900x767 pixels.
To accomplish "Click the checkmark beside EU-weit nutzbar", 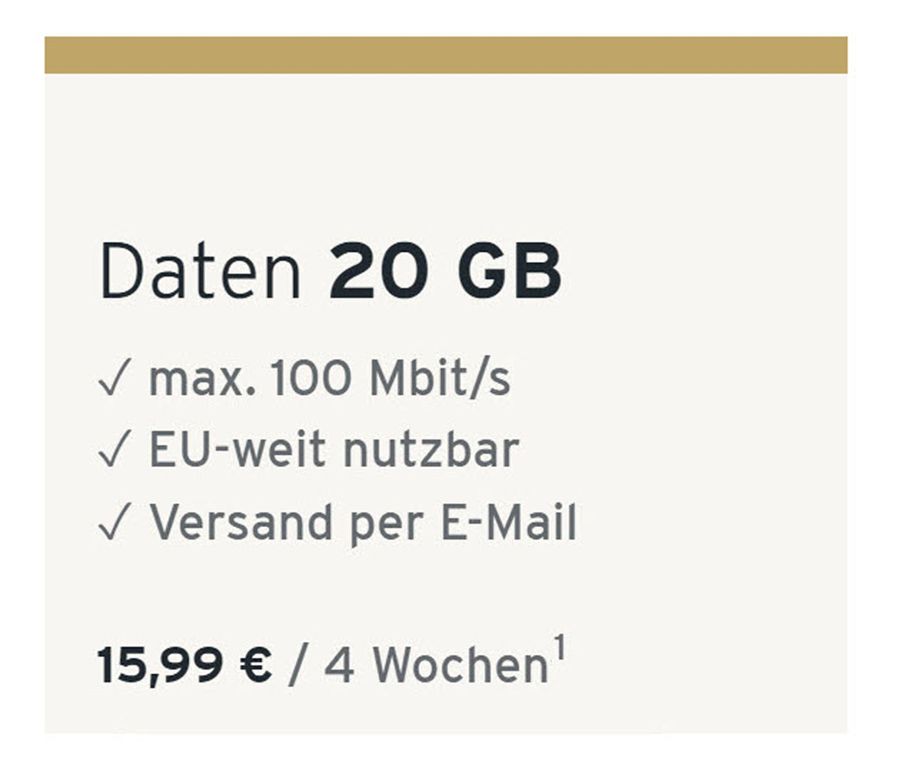I will click(x=114, y=450).
